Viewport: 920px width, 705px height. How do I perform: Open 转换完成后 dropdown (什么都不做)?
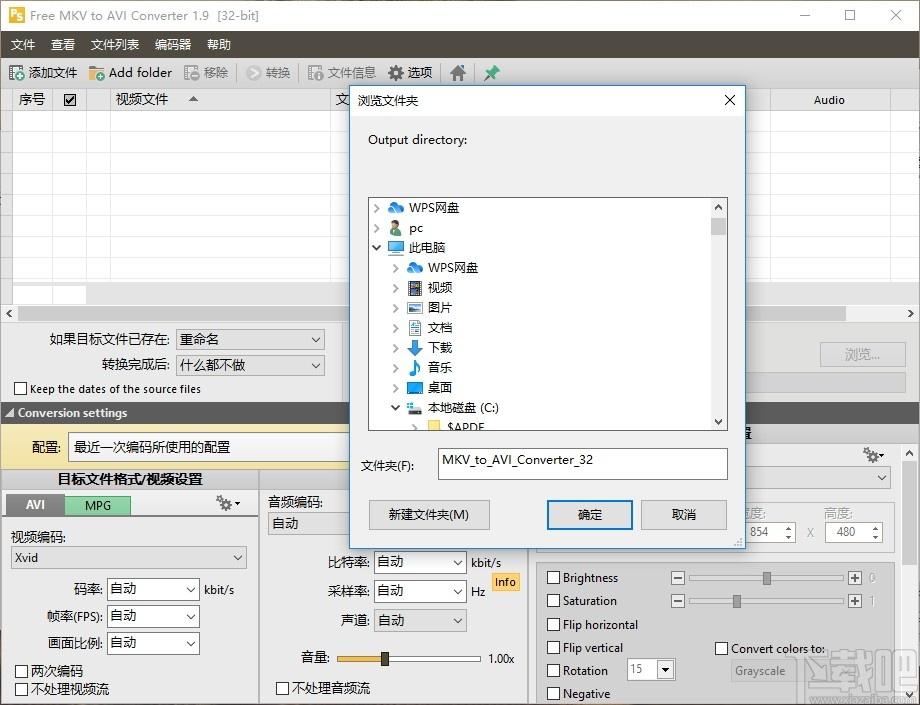coord(250,365)
